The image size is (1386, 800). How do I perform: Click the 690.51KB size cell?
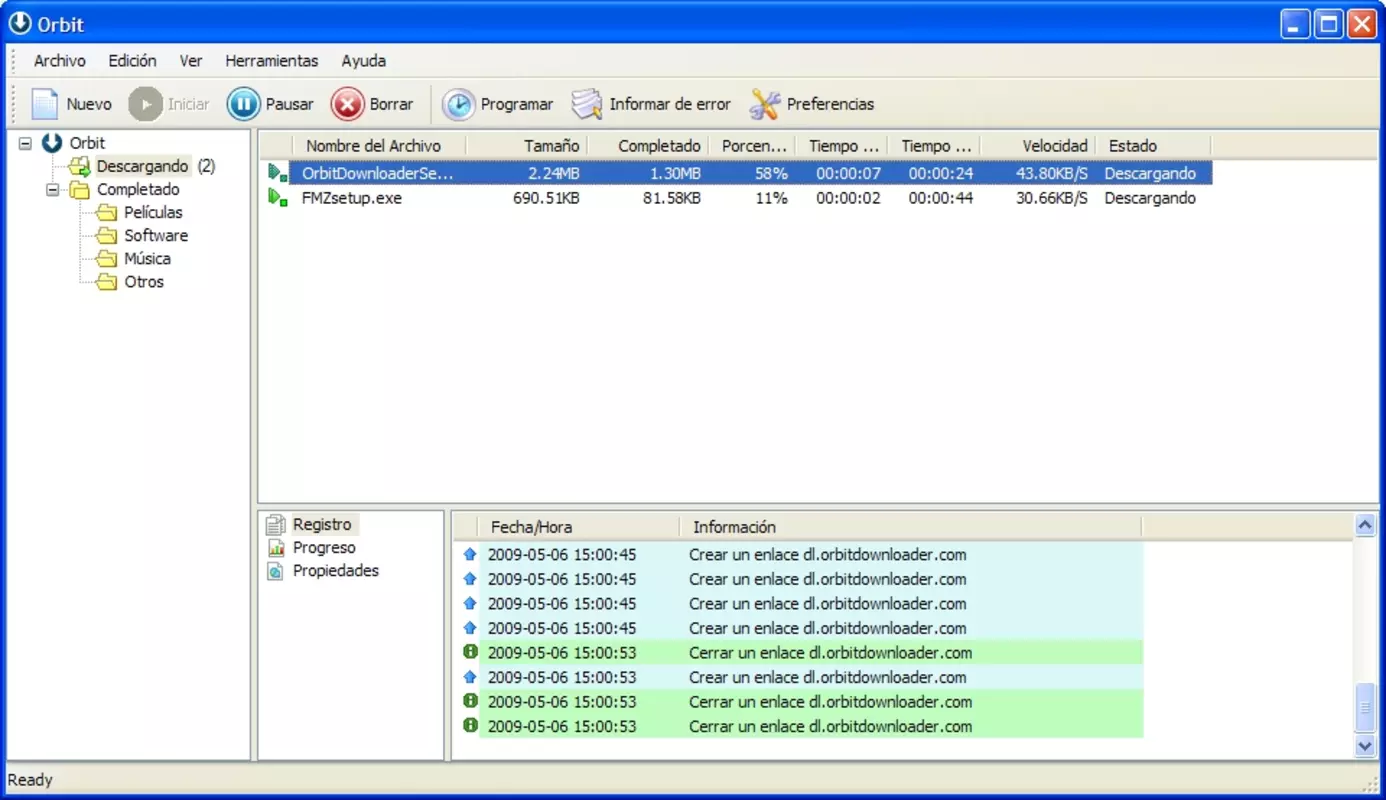(546, 198)
